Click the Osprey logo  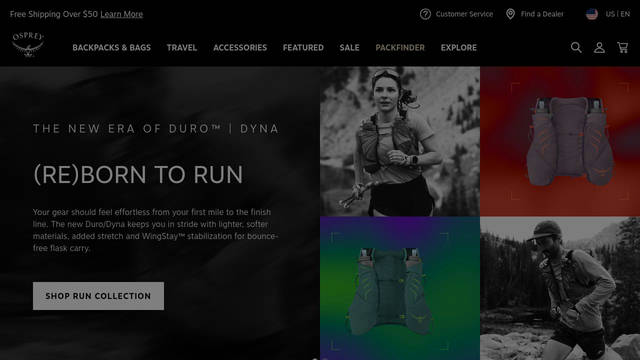[28, 44]
